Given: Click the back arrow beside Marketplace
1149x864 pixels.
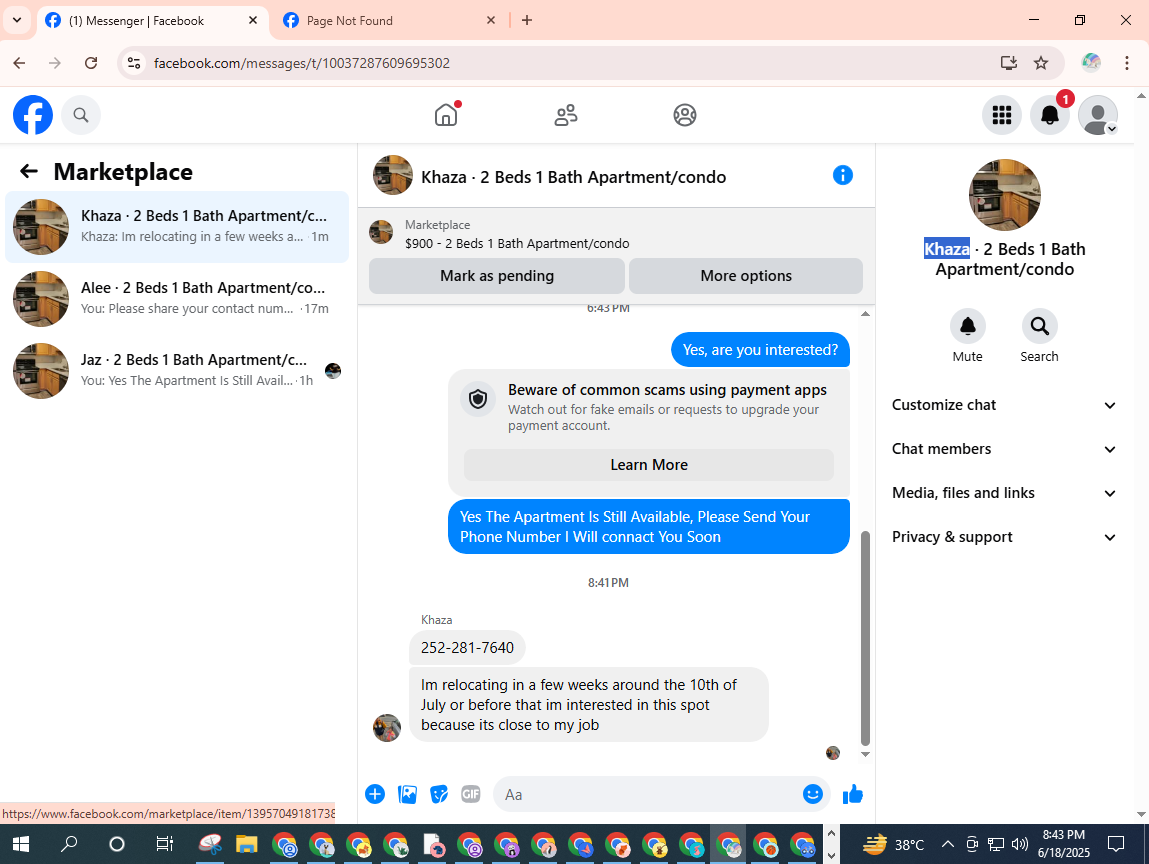Looking at the screenshot, I should pyautogui.click(x=29, y=171).
